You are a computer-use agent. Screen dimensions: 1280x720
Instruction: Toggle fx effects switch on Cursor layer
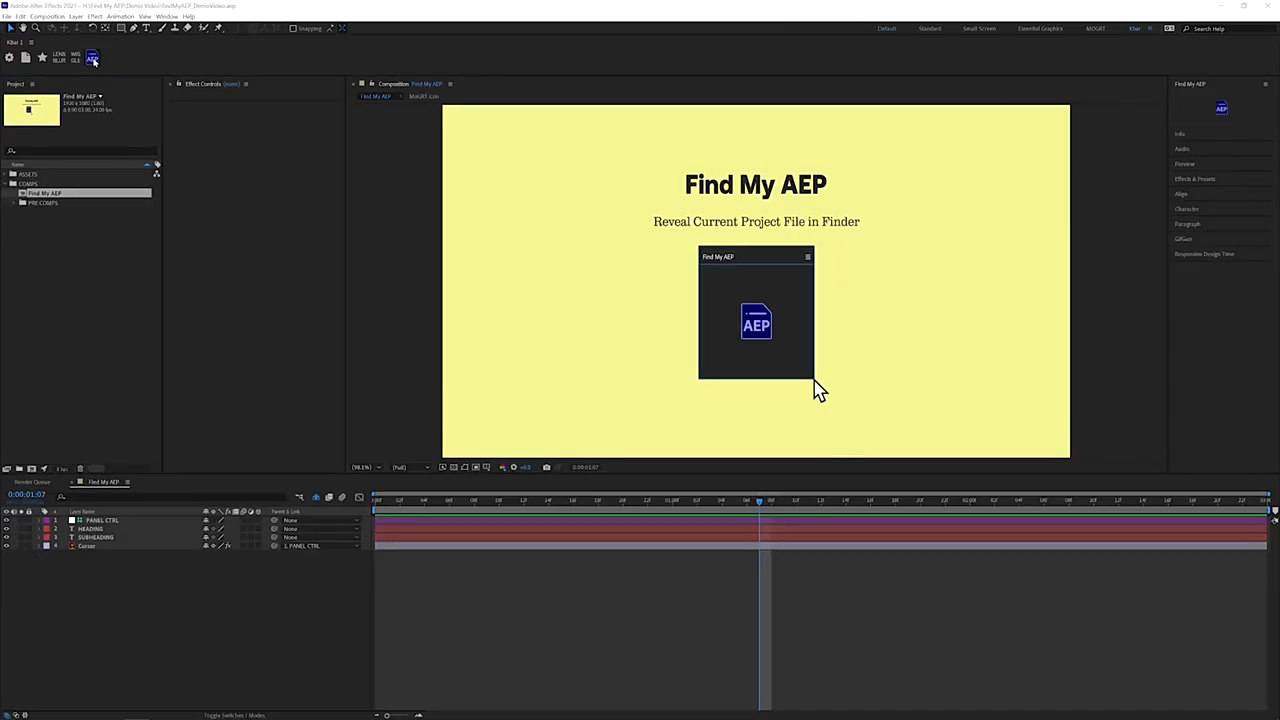click(x=228, y=546)
